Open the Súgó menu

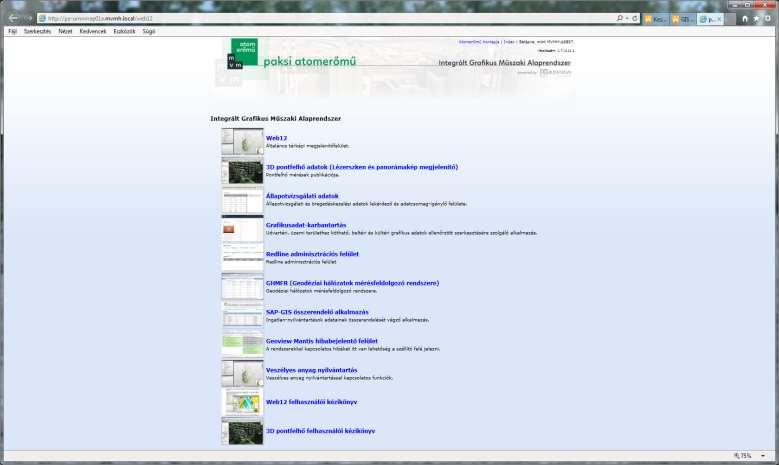click(149, 31)
